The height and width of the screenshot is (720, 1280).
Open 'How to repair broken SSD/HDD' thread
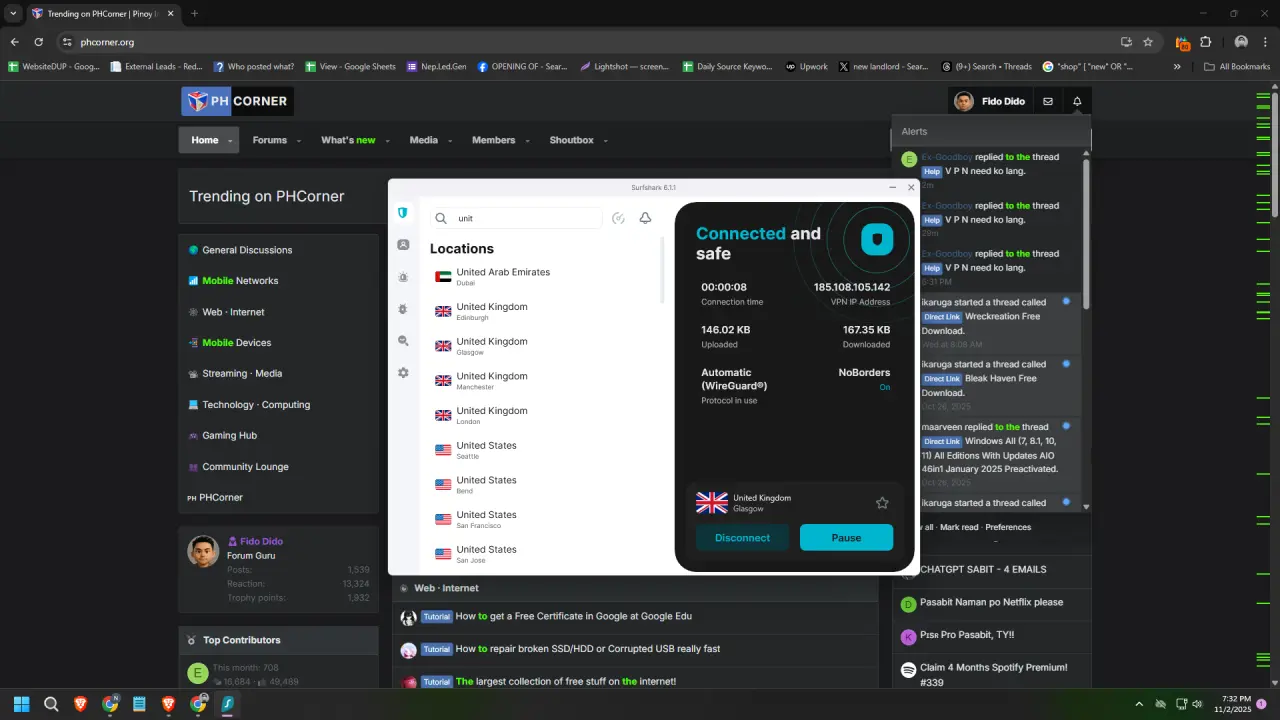pos(587,649)
